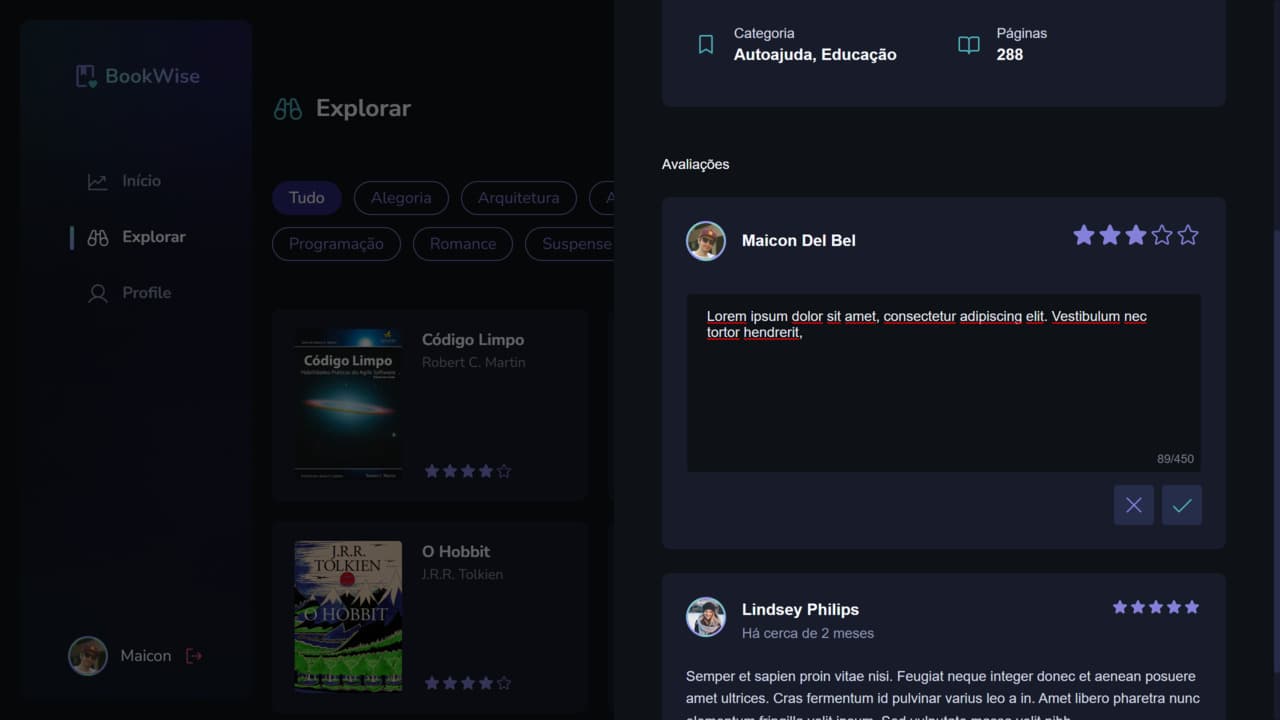This screenshot has width=1280, height=720.
Task: Switch to the Romance category filter
Action: pos(462,243)
